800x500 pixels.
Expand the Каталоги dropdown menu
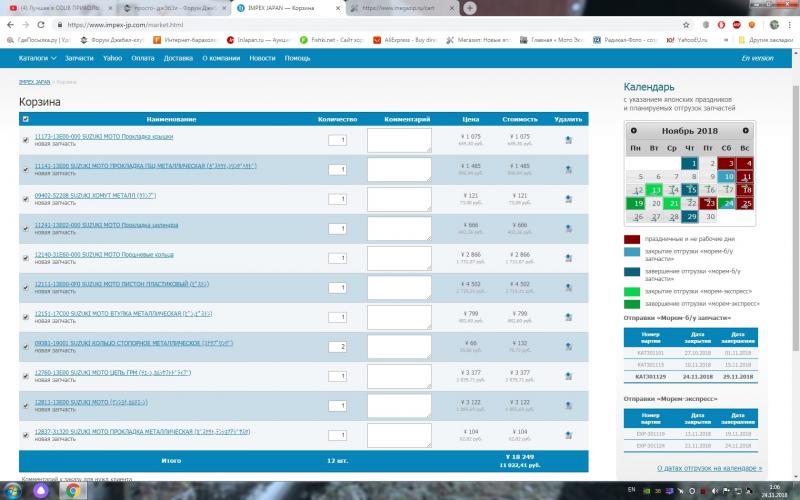pyautogui.click(x=40, y=58)
